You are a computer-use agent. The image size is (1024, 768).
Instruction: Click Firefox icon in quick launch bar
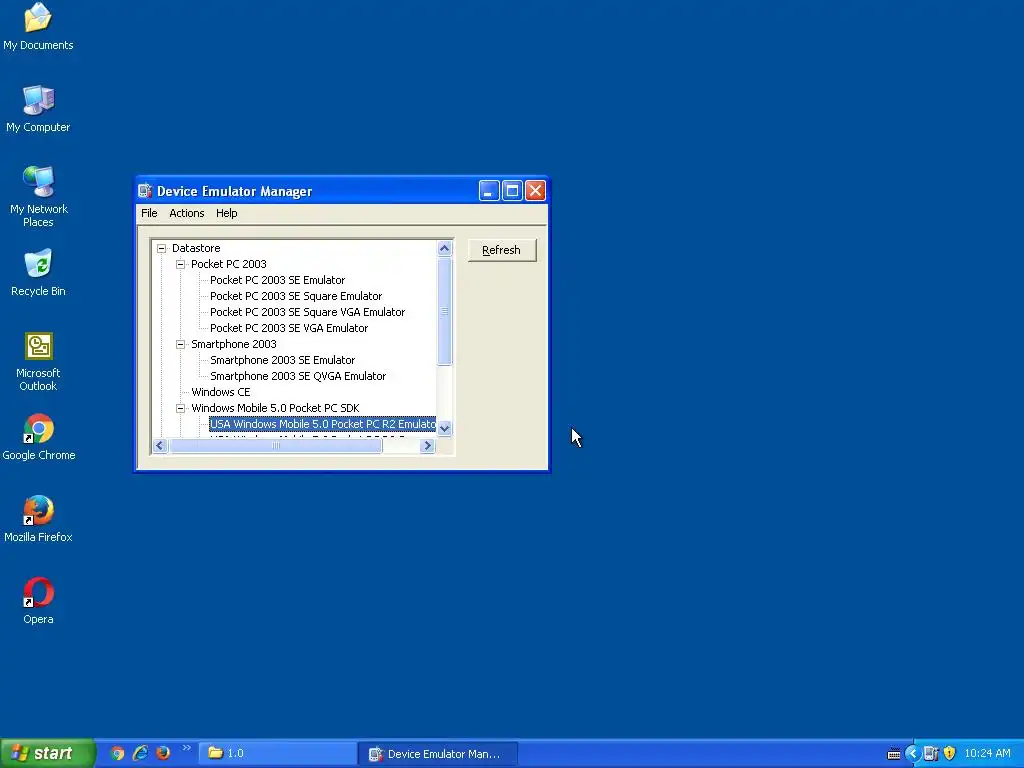(x=163, y=753)
